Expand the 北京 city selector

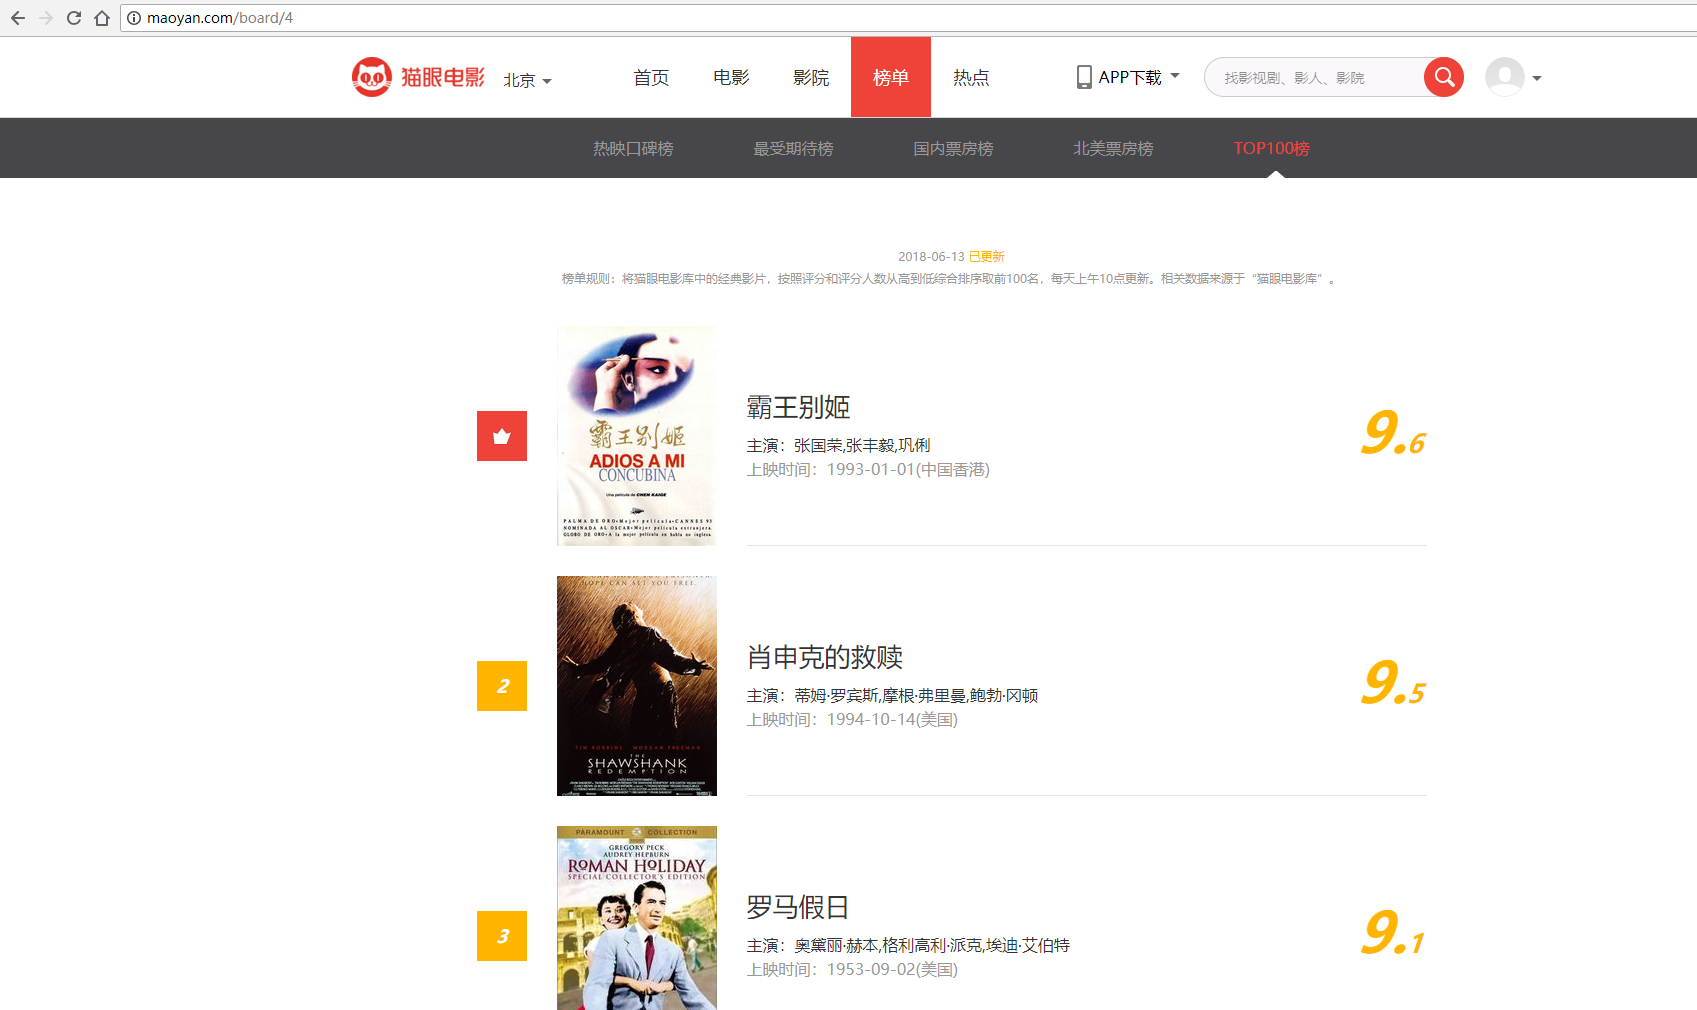[x=527, y=80]
